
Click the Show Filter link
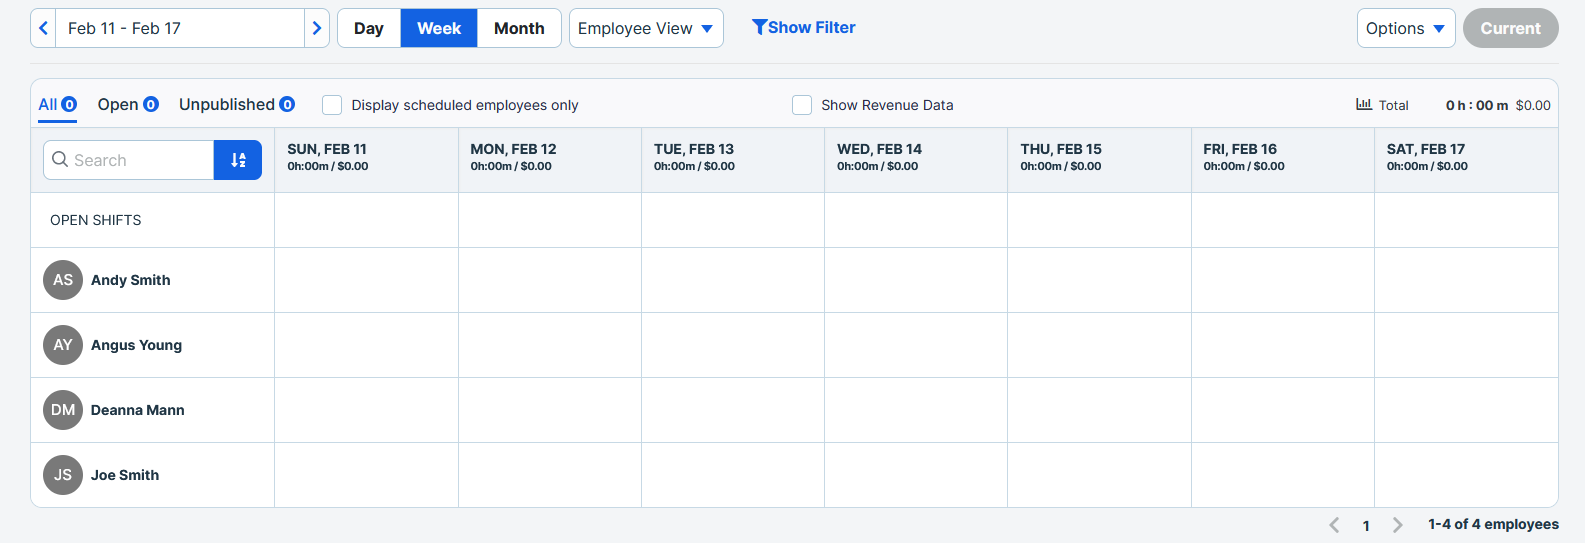(x=804, y=27)
